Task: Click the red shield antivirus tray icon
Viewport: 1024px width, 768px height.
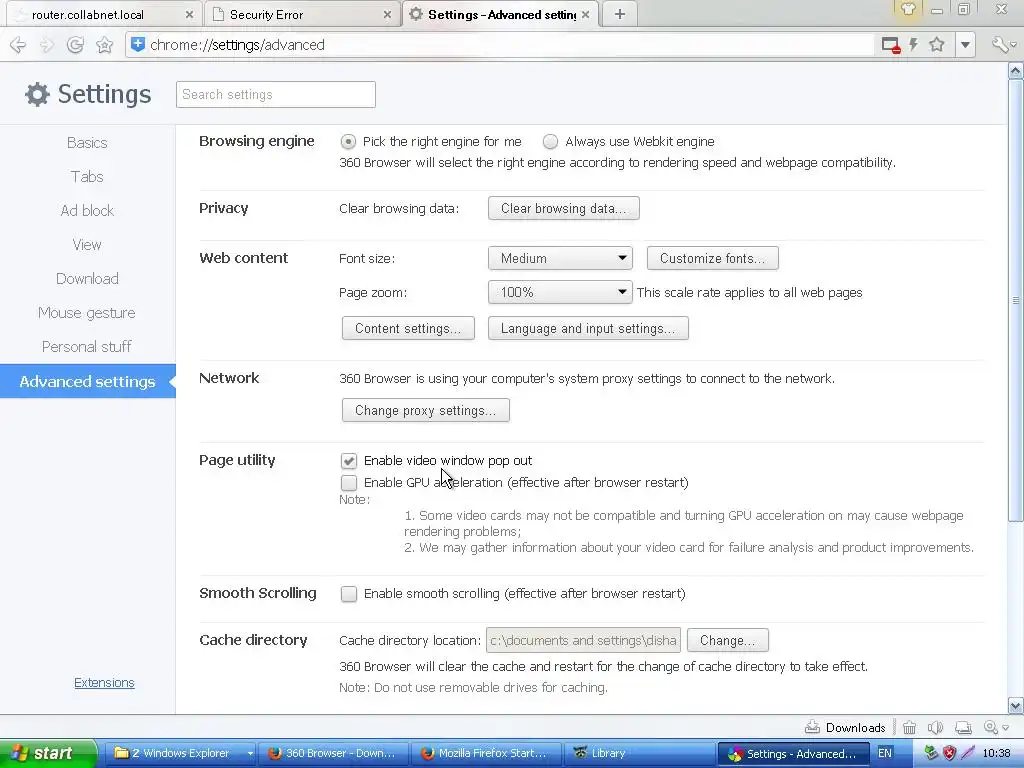Action: (950, 753)
